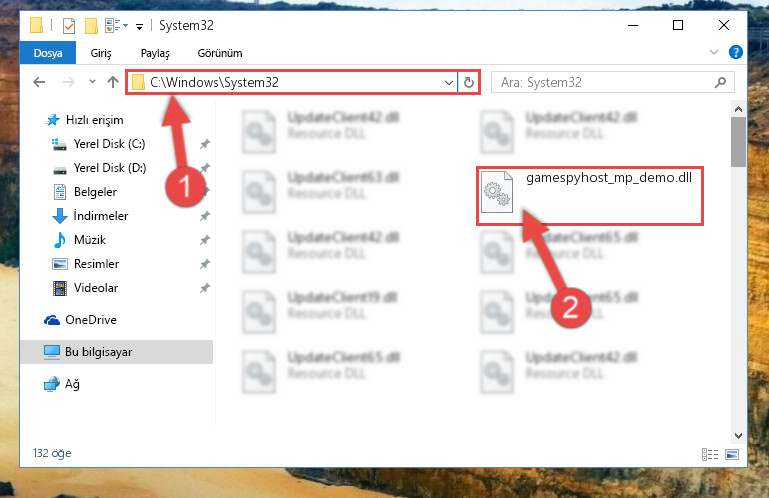Click the vertical scrollbar thumb
769x498 pixels.
[x=738, y=142]
